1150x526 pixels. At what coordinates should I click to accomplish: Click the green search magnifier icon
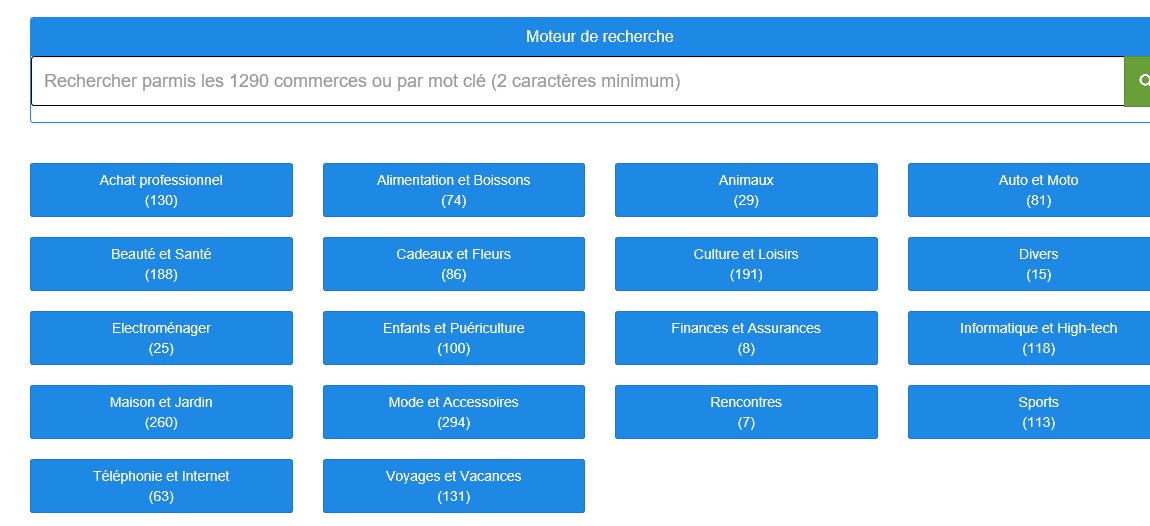pyautogui.click(x=1138, y=81)
